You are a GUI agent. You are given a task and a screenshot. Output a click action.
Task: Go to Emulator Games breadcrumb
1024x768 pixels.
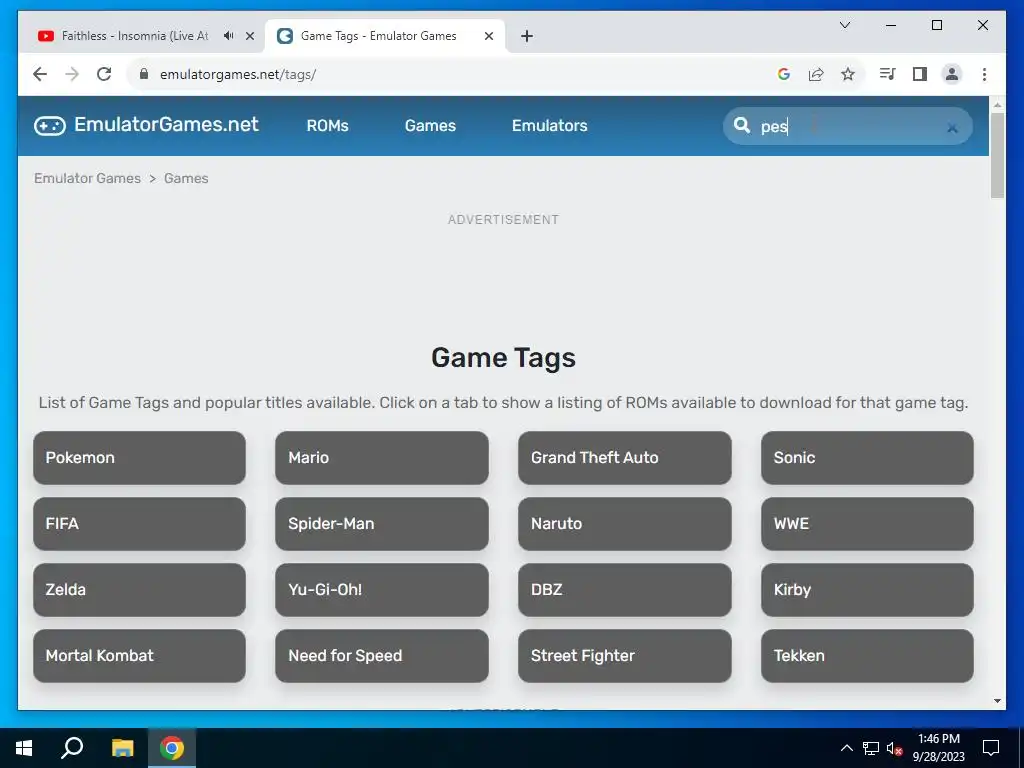[88, 178]
